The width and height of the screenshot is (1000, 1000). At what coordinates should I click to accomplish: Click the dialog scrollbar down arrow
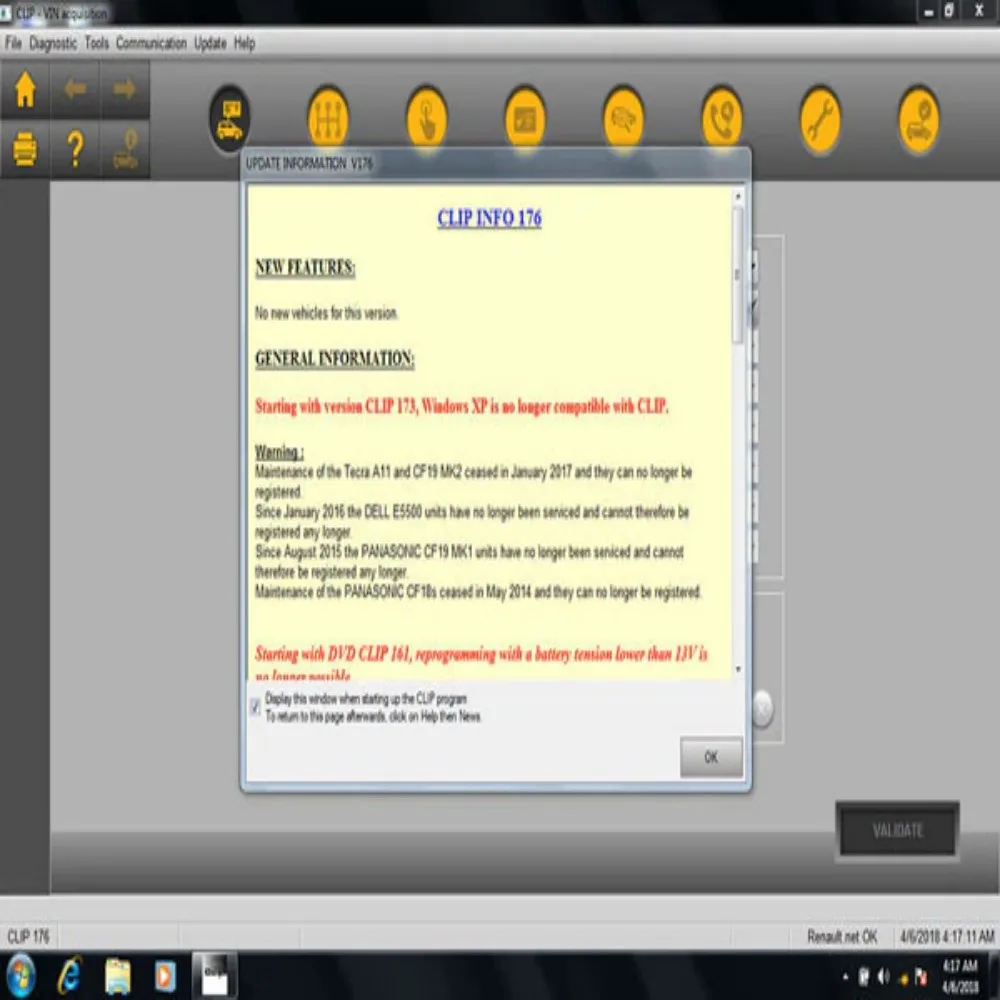(738, 669)
